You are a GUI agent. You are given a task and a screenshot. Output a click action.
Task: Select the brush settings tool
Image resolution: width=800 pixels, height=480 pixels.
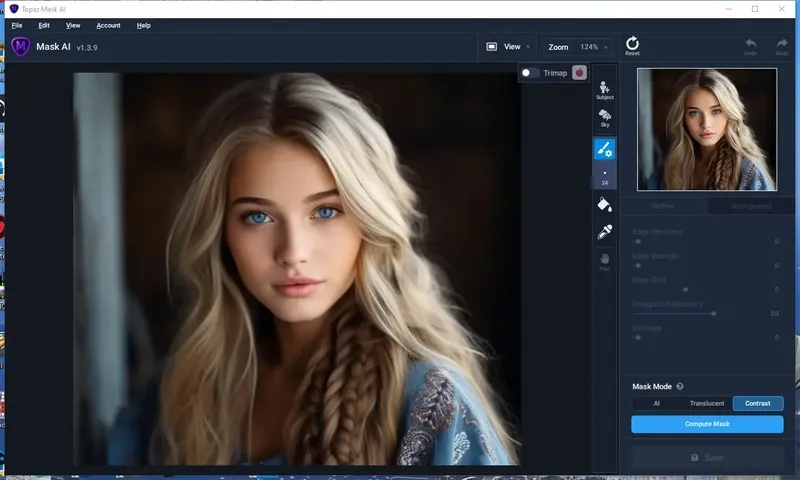[x=605, y=149]
